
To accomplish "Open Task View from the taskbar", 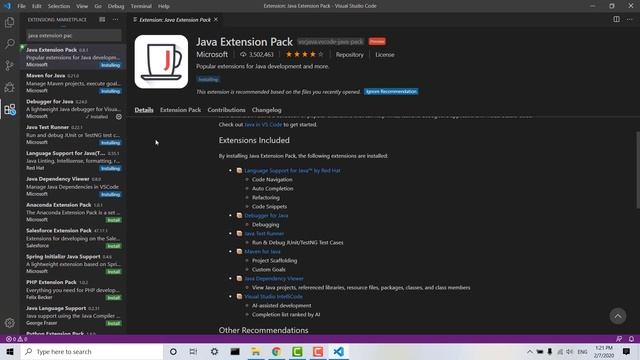I will click(193, 351).
